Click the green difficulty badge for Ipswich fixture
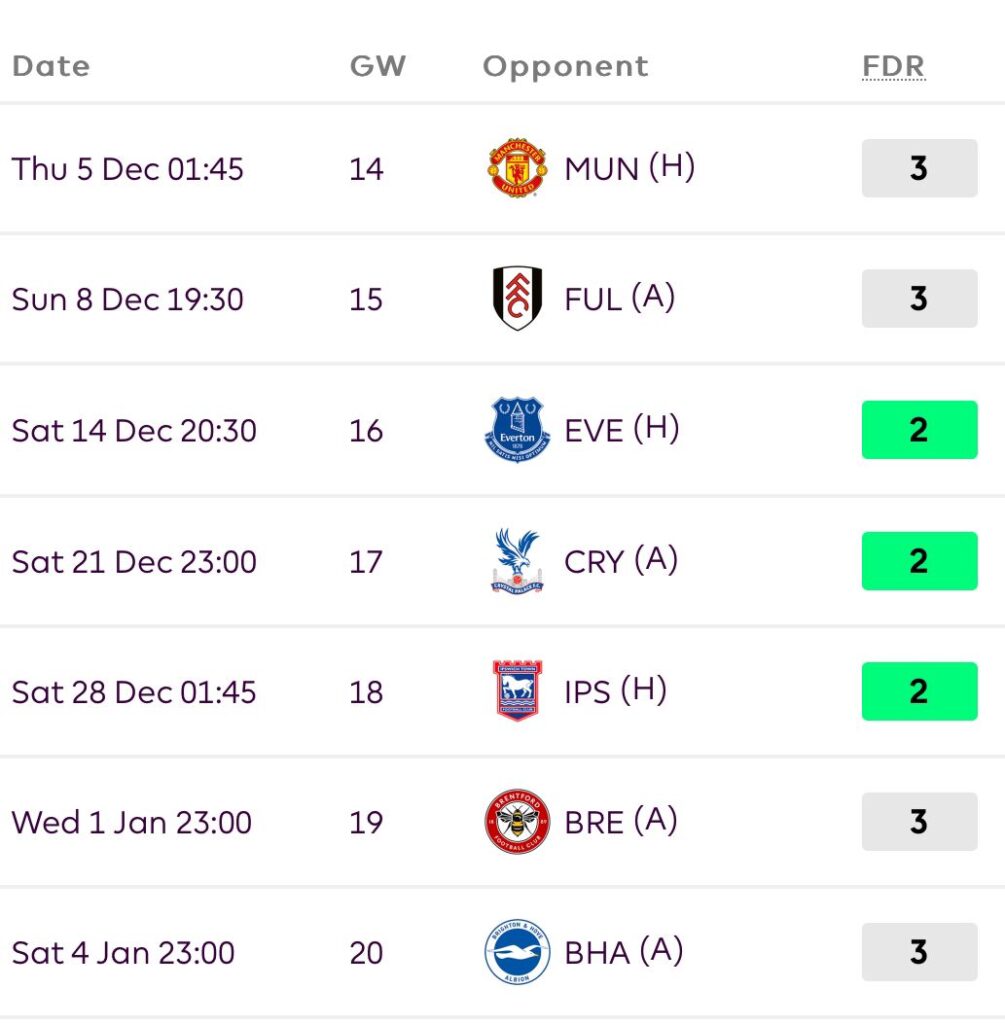This screenshot has height=1024, width=1005. pyautogui.click(x=919, y=691)
